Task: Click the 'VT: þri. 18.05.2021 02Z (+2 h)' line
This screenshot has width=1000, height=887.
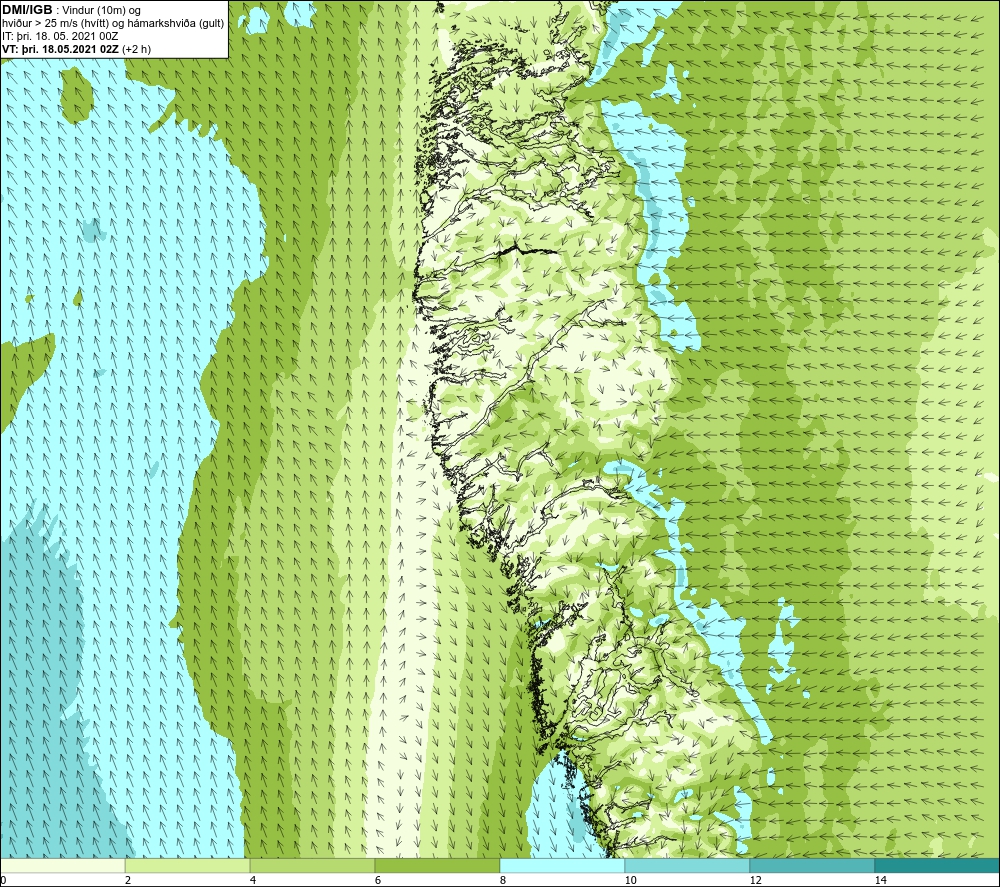Action: point(77,49)
